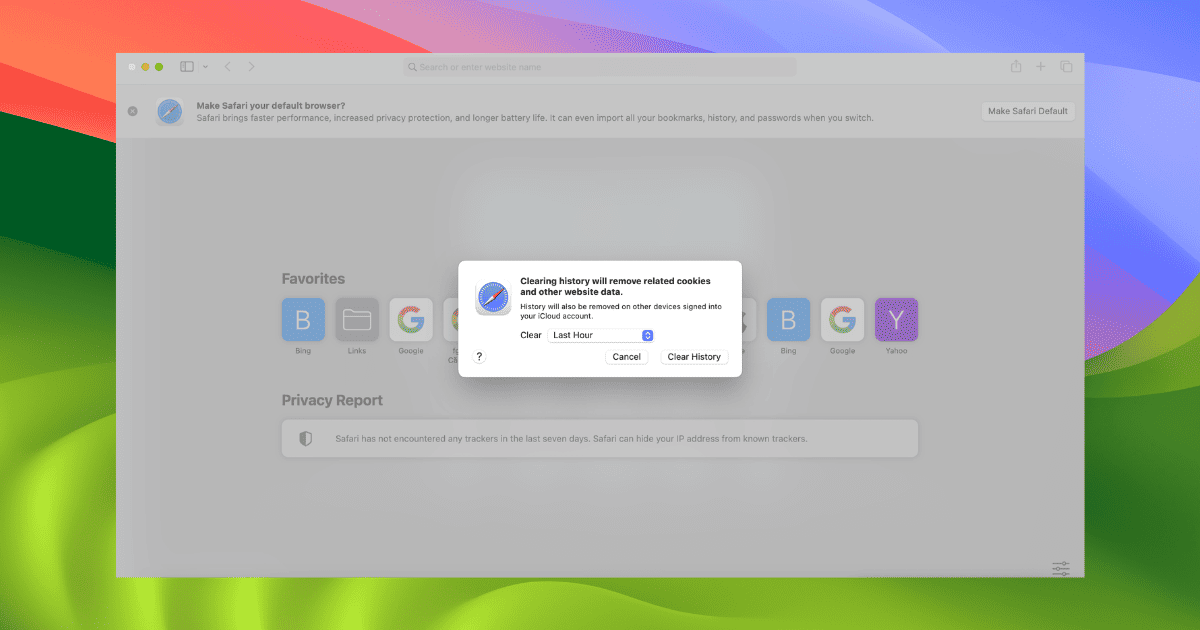The width and height of the screenshot is (1200, 630).
Task: Open the start page customization settings icon
Action: [x=1061, y=568]
